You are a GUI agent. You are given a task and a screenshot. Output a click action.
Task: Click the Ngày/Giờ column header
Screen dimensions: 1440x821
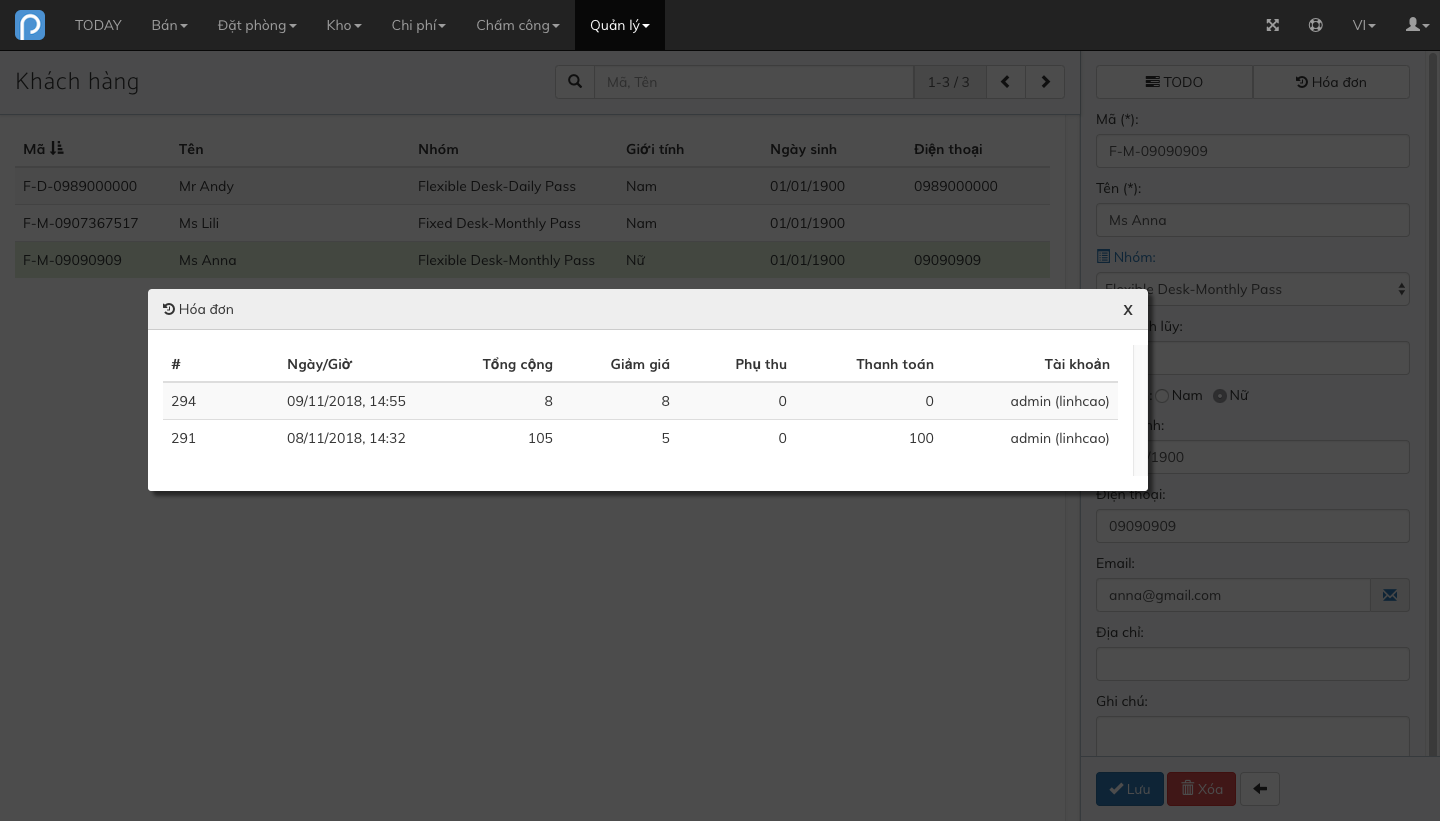(319, 364)
